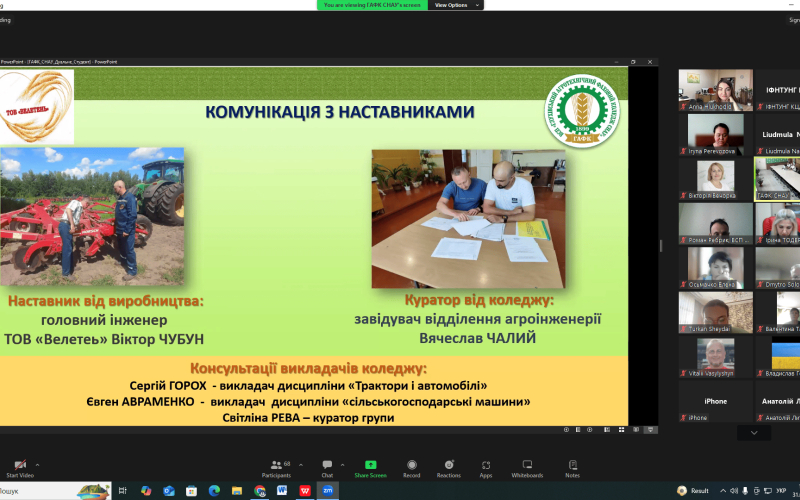The image size is (800, 500).
Task: Restore the shared PowerPoint window
Action: pos(633,62)
